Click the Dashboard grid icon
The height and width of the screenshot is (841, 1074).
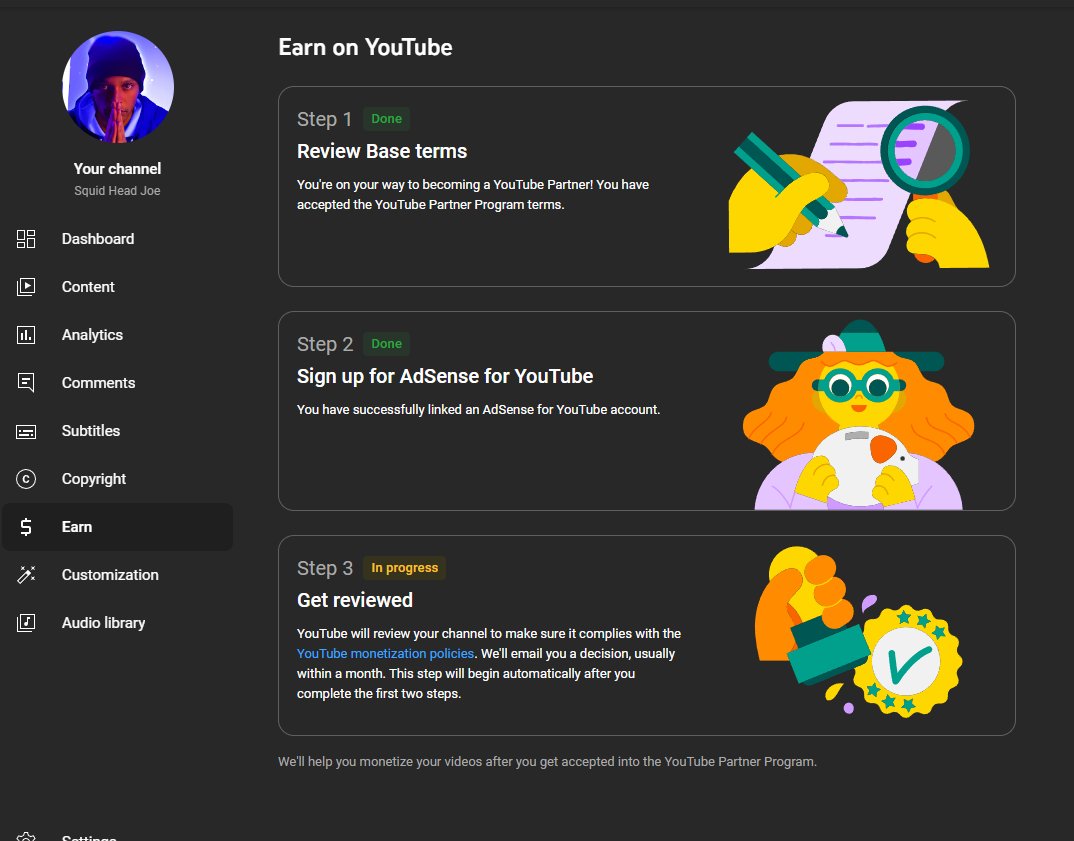(26, 239)
